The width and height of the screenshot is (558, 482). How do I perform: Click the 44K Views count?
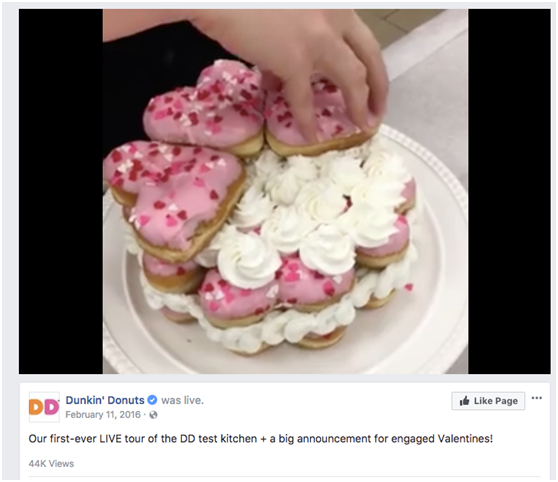[x=51, y=463]
